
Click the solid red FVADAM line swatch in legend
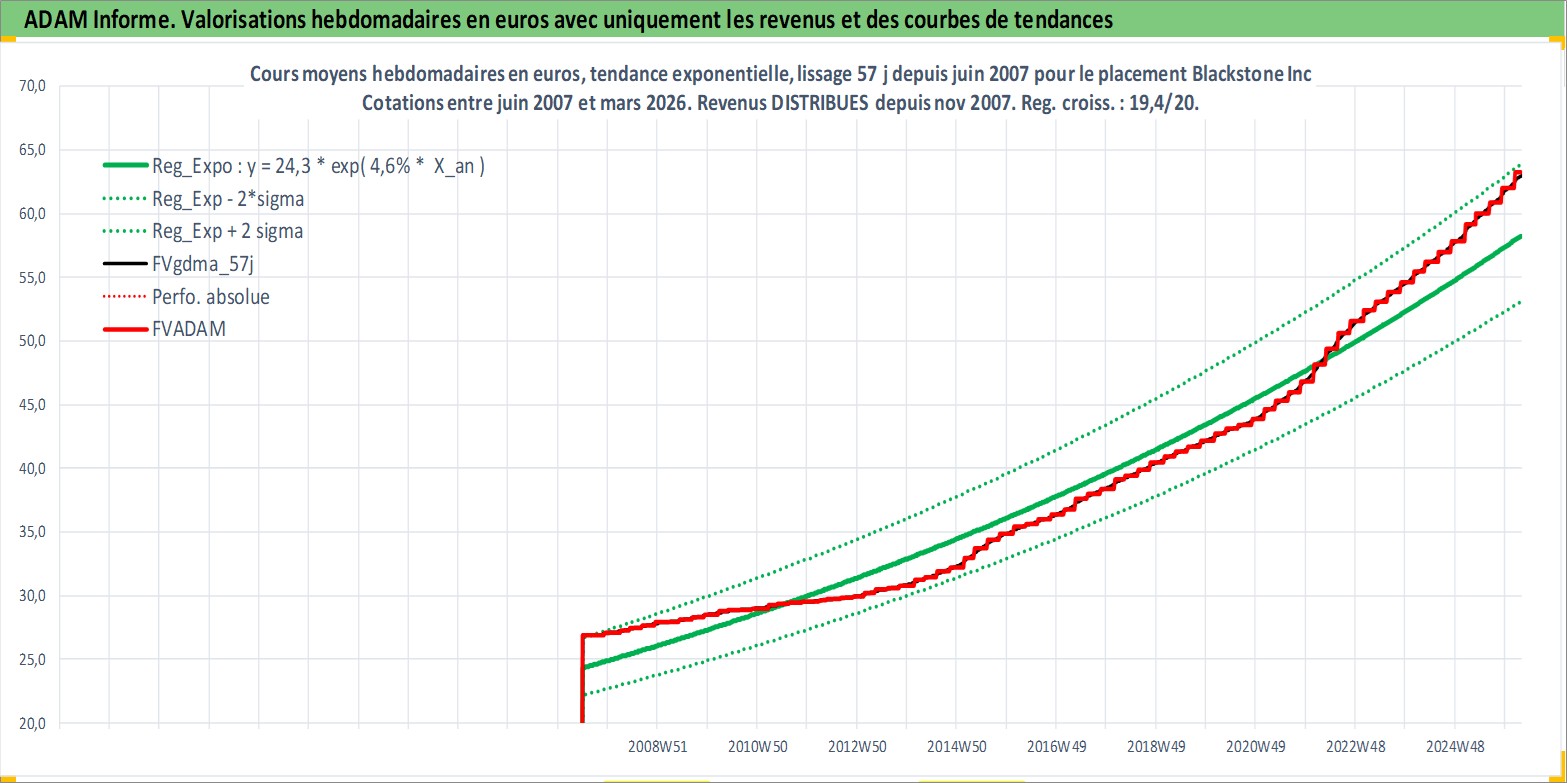124,330
